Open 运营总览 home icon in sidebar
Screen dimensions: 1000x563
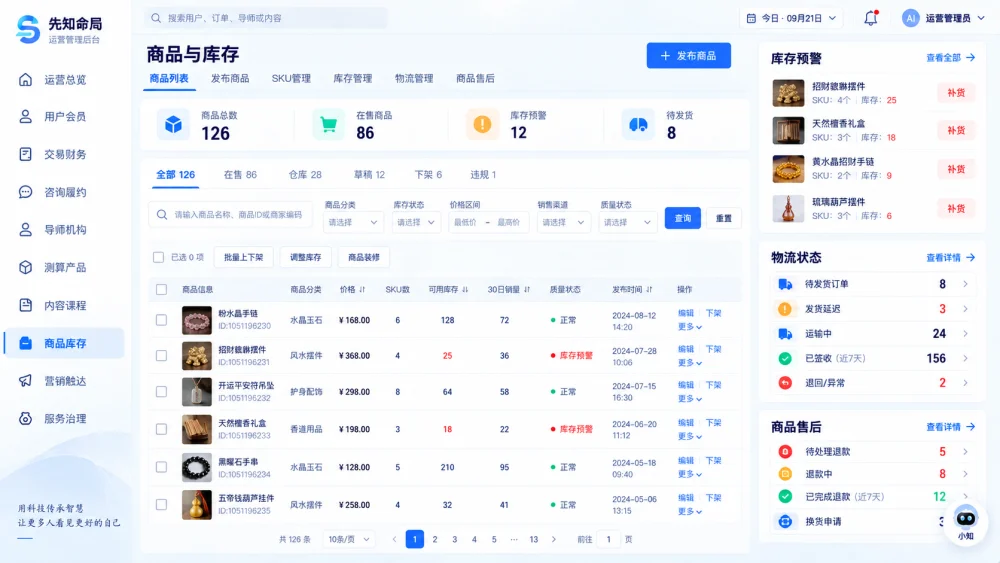(26, 80)
